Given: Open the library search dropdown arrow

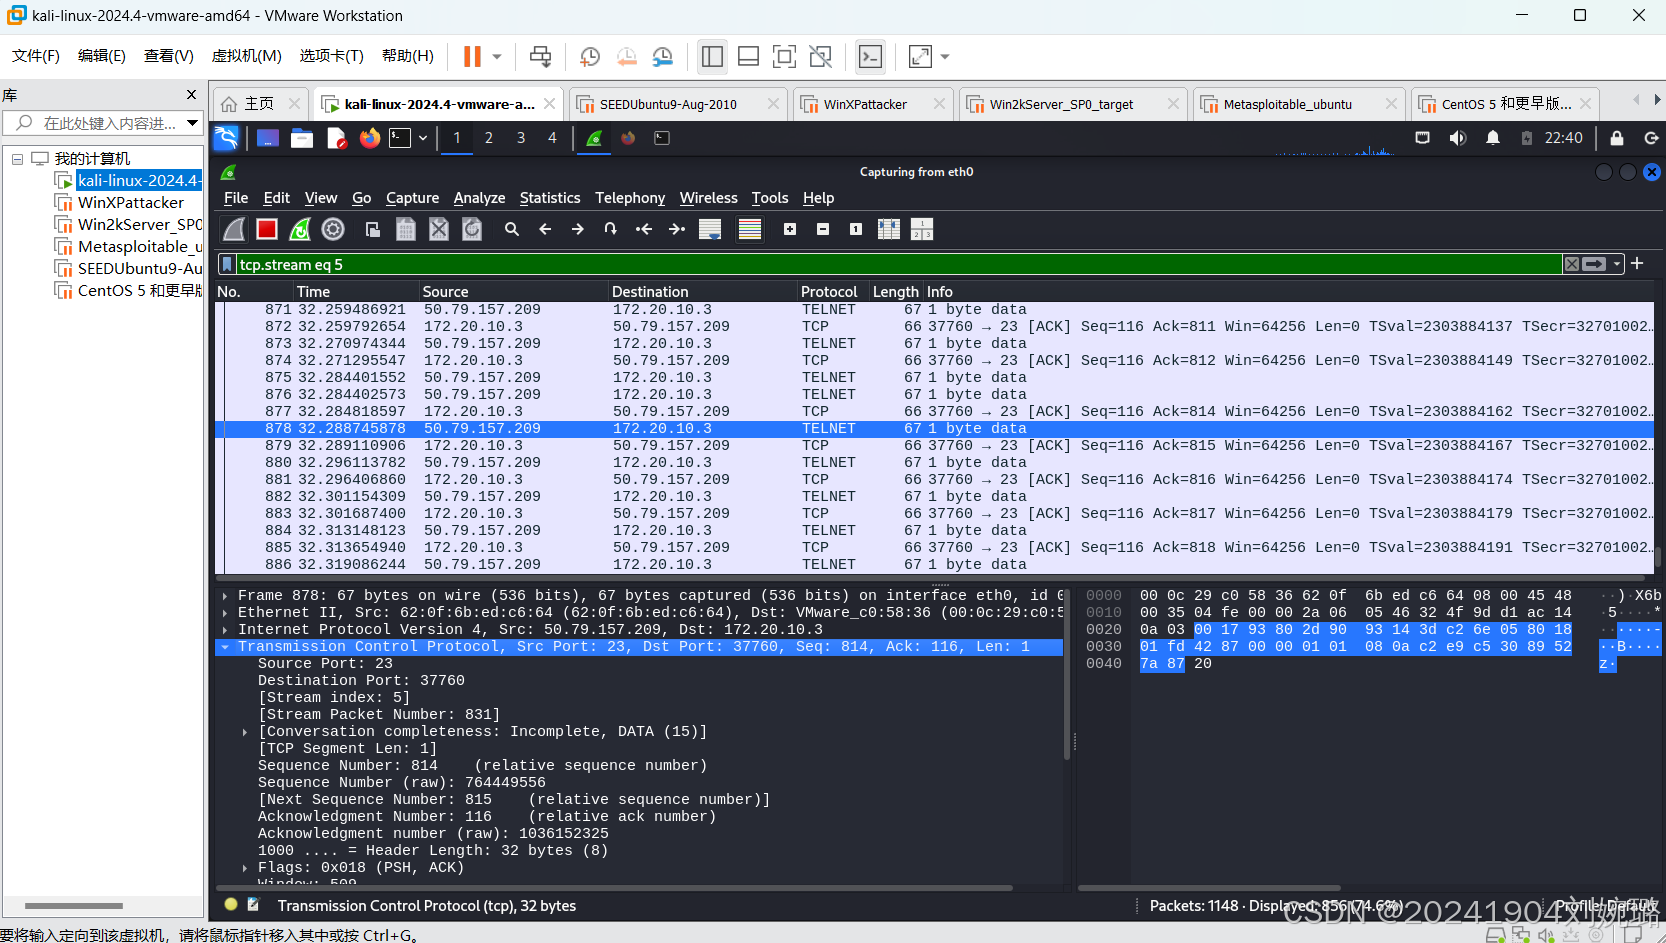Looking at the screenshot, I should click(x=192, y=123).
